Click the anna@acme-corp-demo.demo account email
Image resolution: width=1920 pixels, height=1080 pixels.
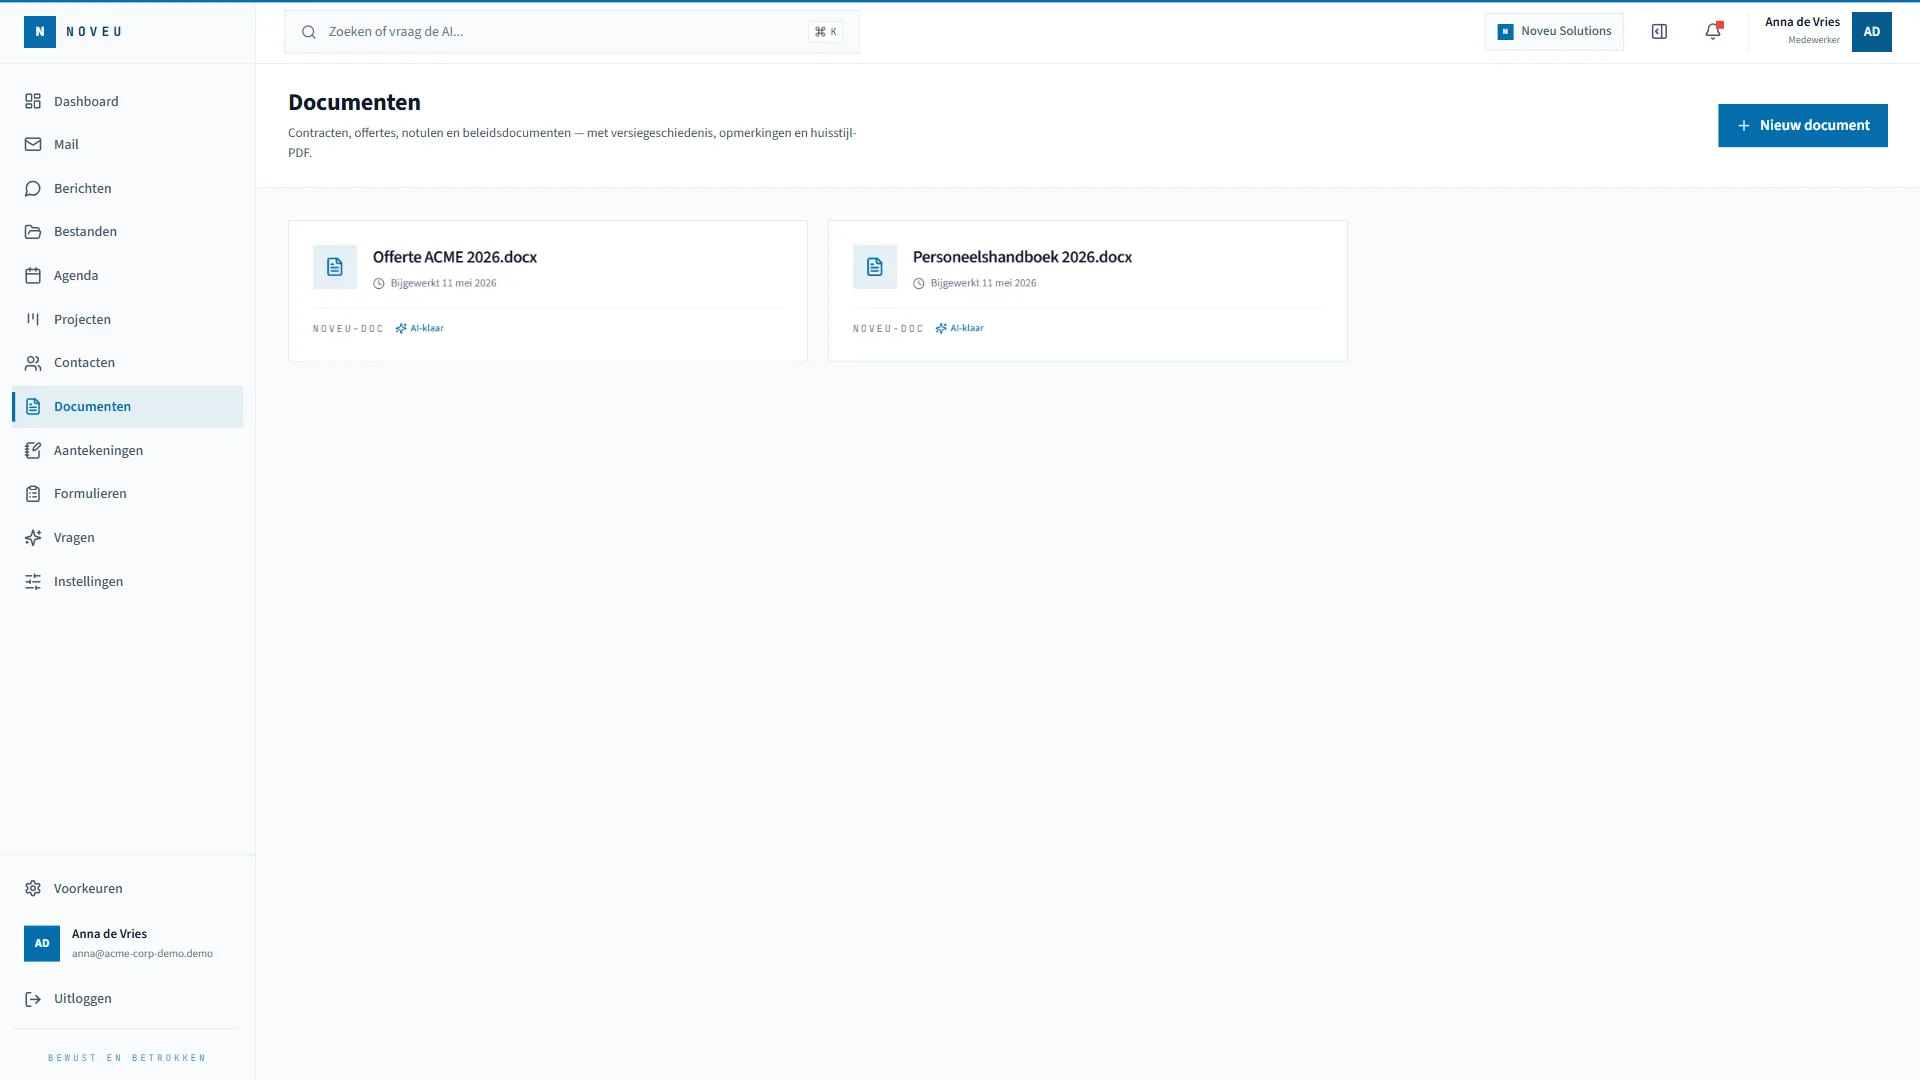142,953
